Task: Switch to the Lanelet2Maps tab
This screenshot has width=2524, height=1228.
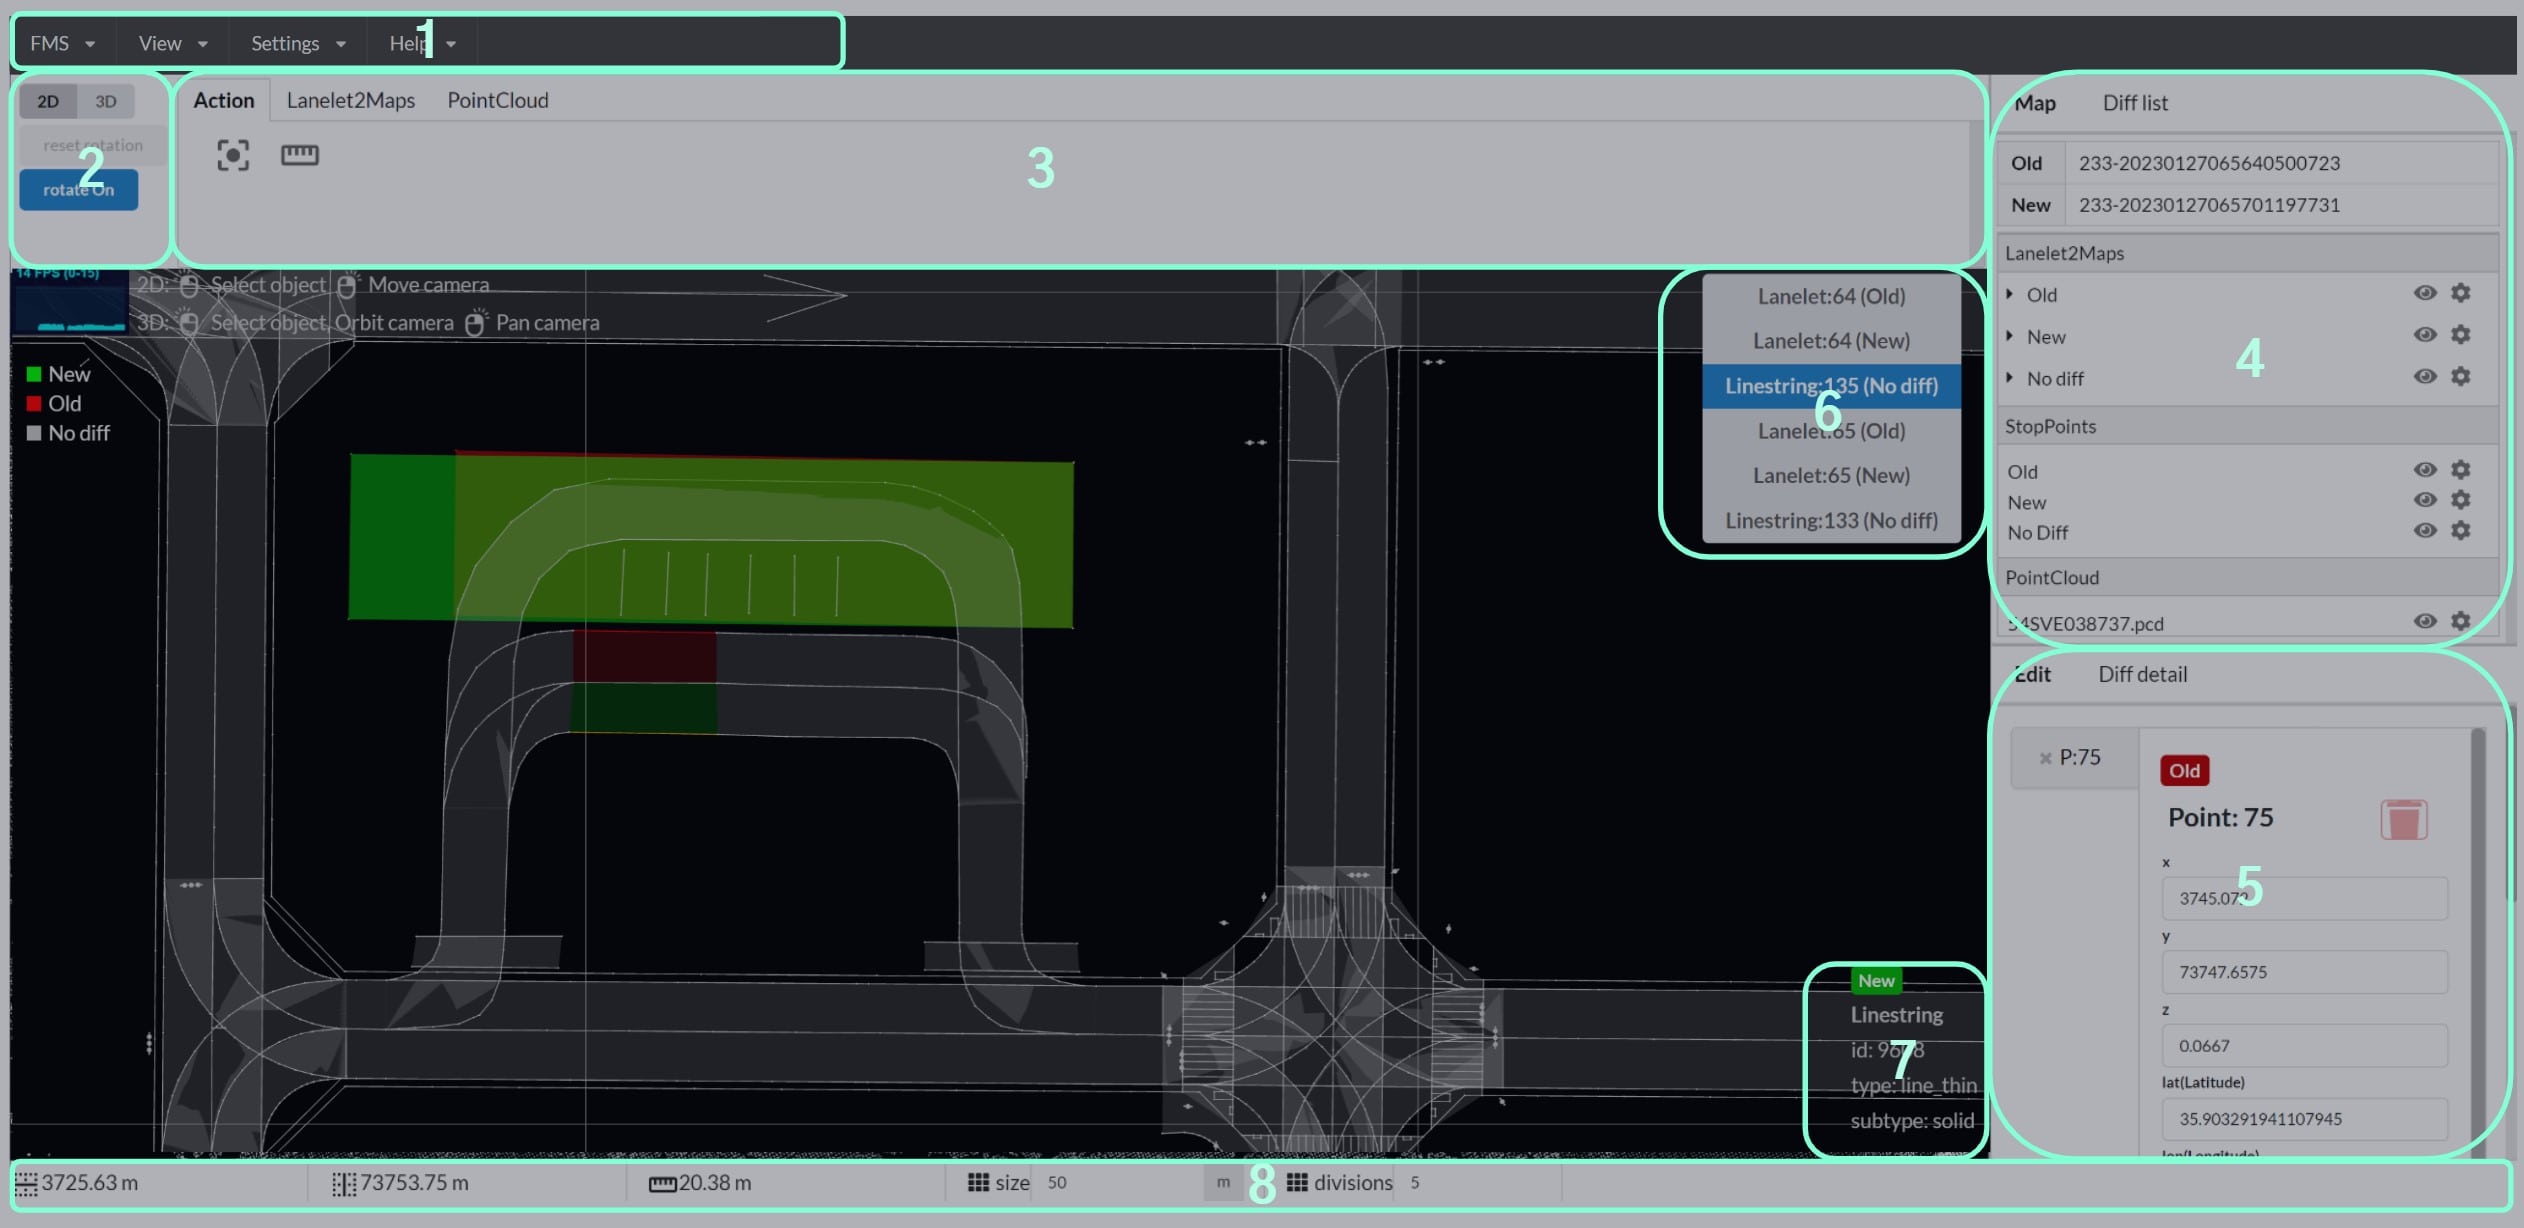Action: (x=350, y=100)
